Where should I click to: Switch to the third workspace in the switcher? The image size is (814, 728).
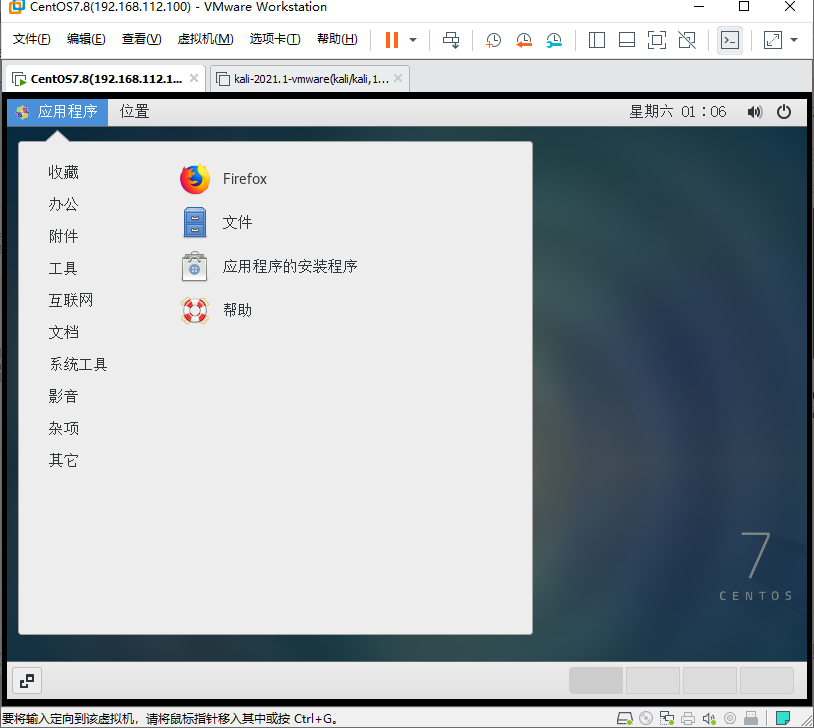710,681
